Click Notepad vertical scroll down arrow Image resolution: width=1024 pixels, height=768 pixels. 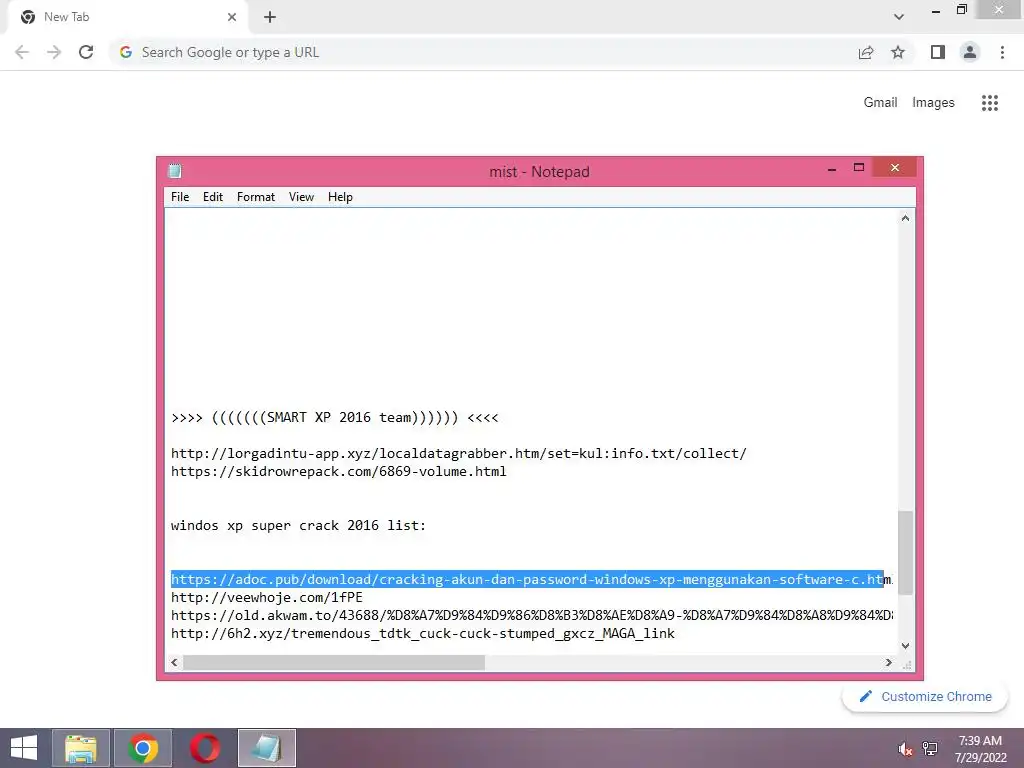pyautogui.click(x=905, y=645)
